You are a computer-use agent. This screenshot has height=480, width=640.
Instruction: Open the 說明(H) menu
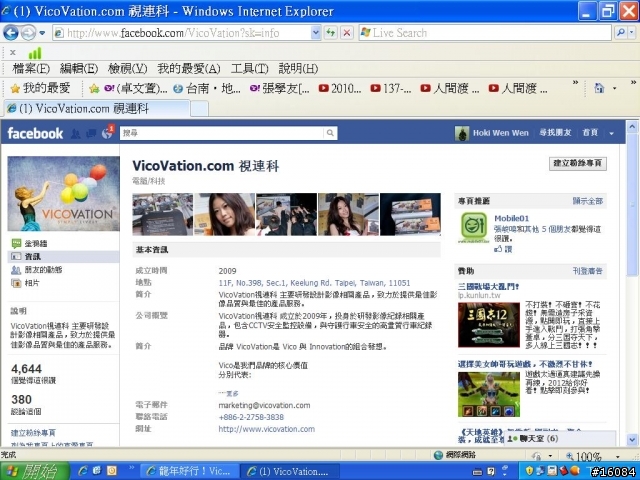point(298,69)
